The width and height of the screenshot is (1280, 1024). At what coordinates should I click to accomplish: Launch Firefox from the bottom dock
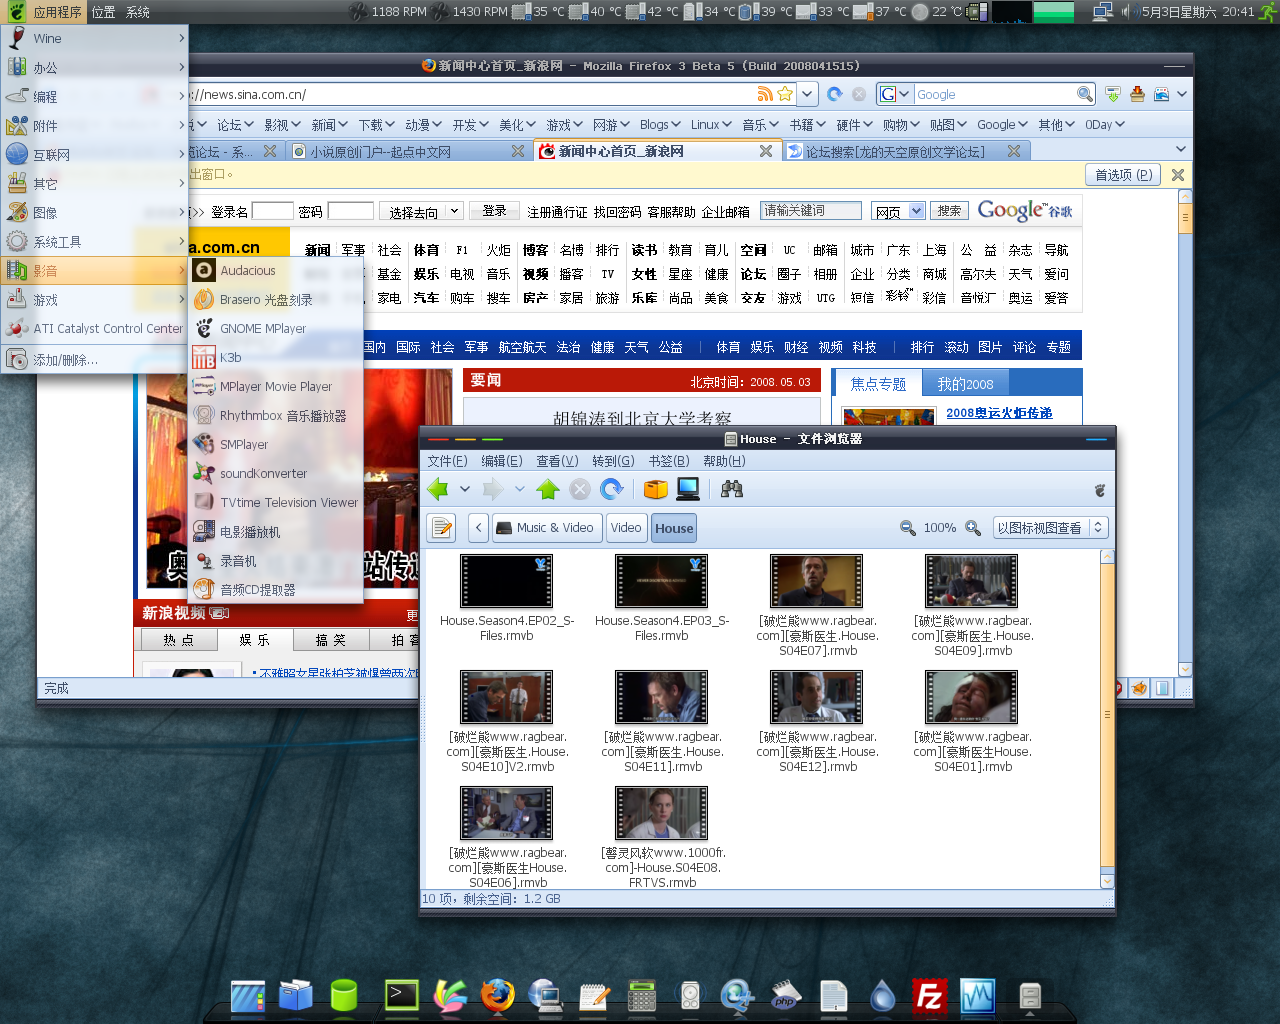pyautogui.click(x=497, y=994)
